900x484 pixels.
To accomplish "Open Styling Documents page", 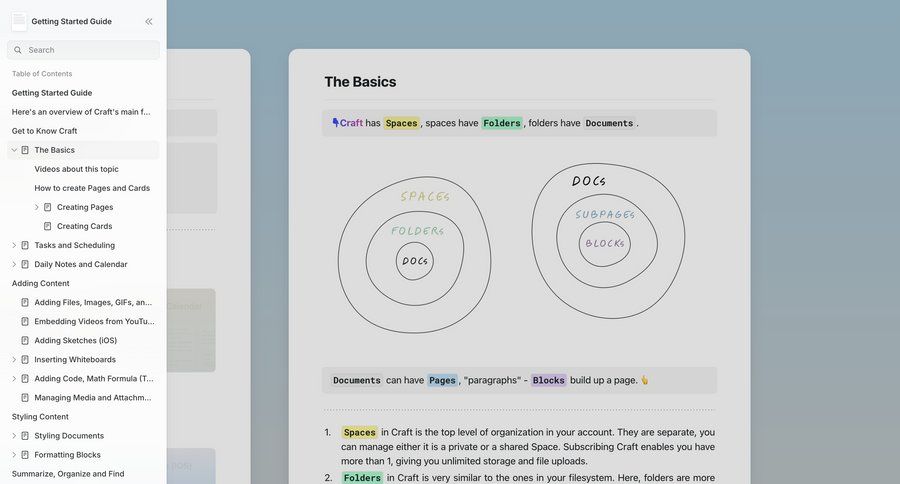I will pos(69,436).
